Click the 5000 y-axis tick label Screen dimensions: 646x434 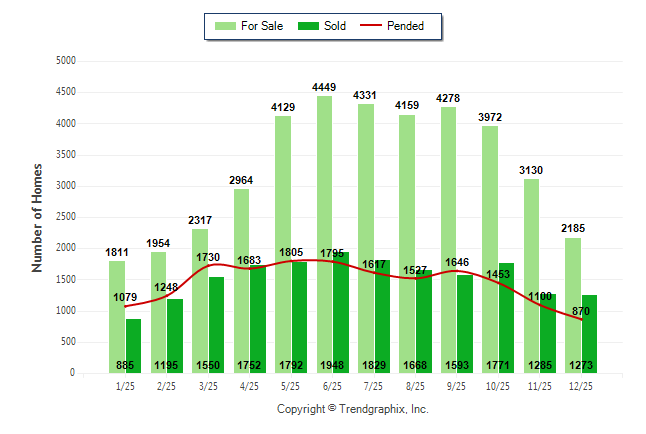pos(64,61)
